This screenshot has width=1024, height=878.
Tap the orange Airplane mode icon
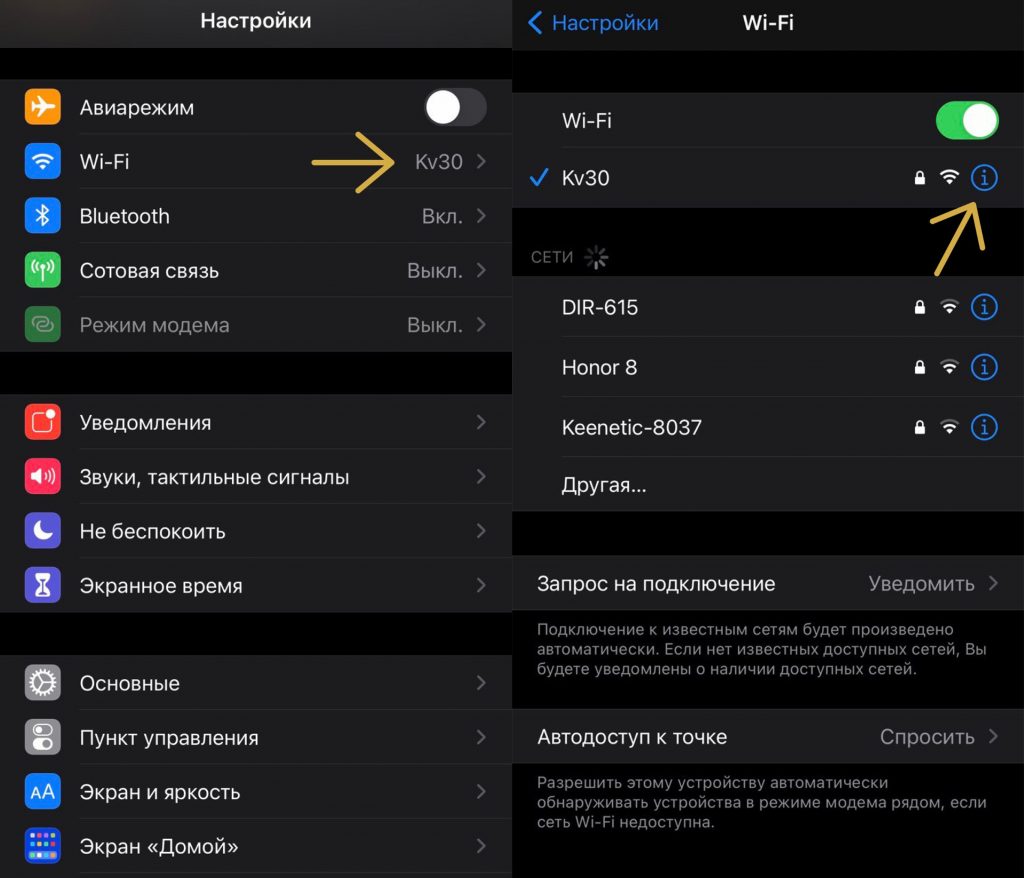tap(42, 106)
